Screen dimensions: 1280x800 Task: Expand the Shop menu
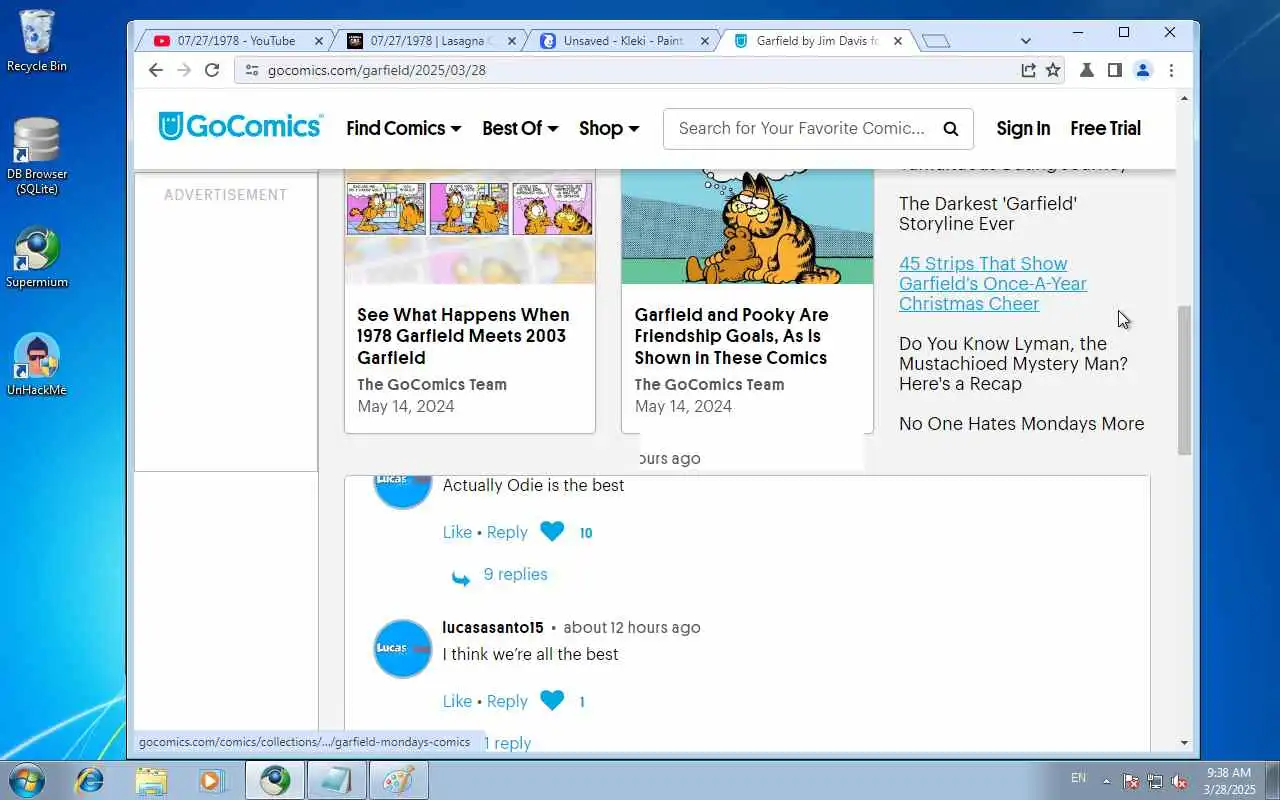point(609,128)
